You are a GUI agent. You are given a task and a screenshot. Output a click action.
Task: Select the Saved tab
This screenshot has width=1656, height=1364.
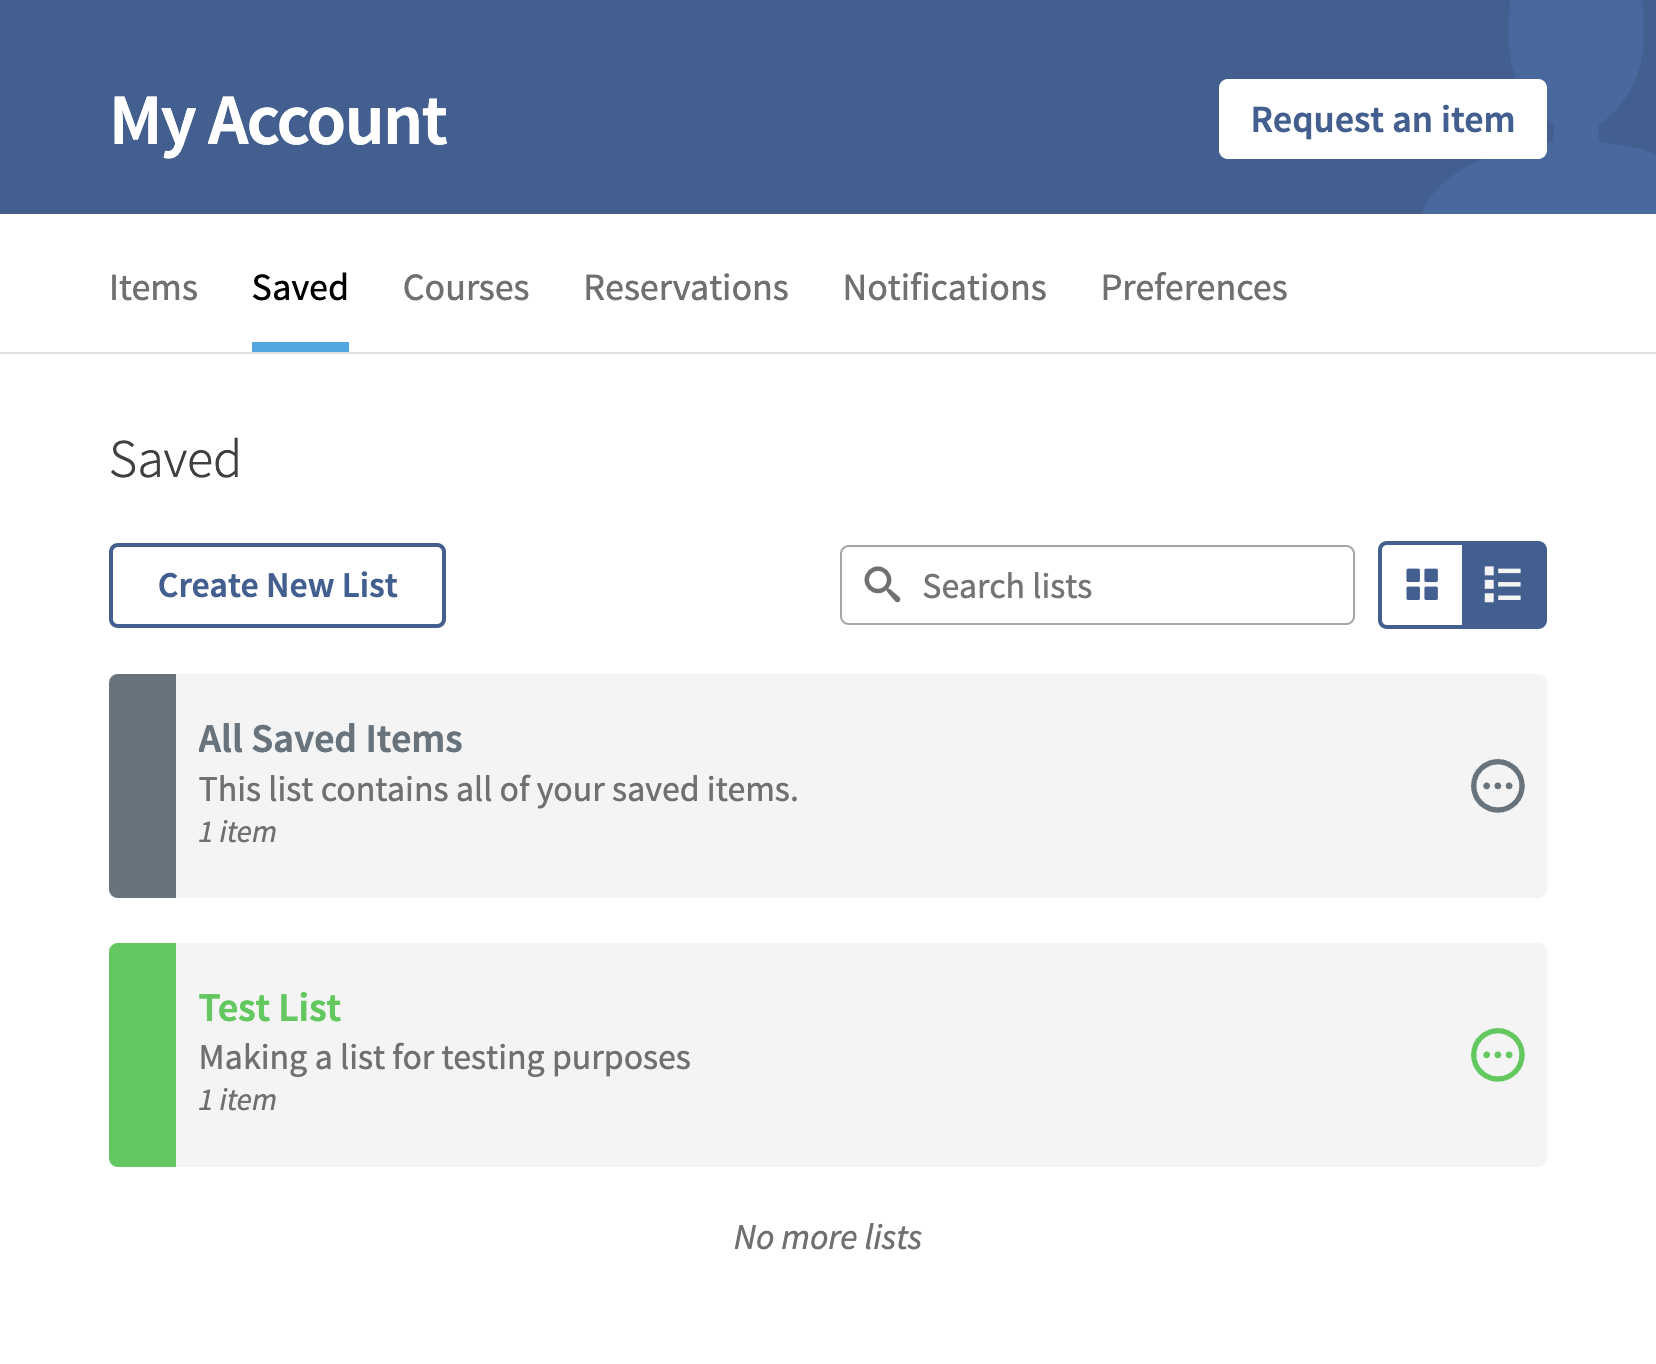(x=300, y=288)
